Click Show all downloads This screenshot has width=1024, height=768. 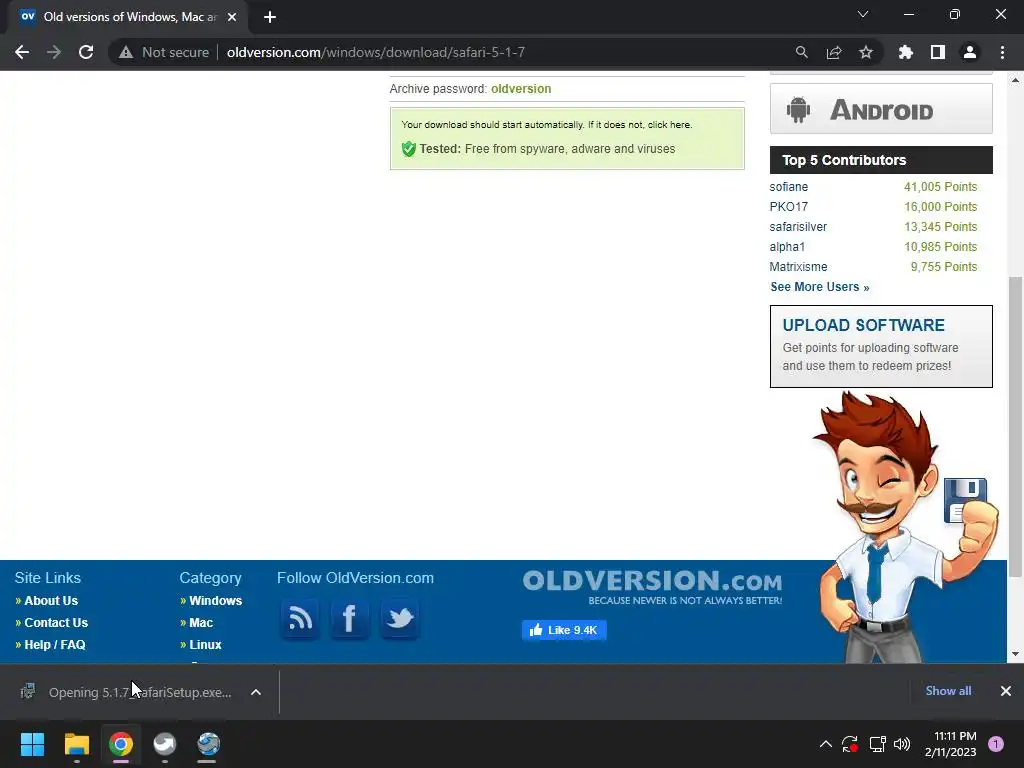(948, 691)
